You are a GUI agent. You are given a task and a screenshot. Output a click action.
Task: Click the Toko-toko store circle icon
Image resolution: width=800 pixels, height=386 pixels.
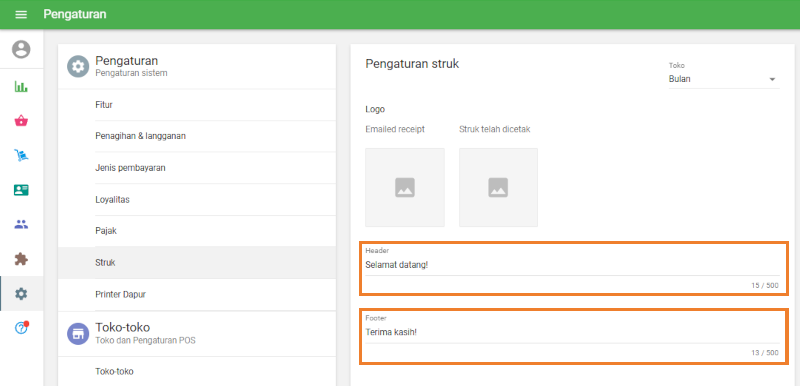(78, 333)
